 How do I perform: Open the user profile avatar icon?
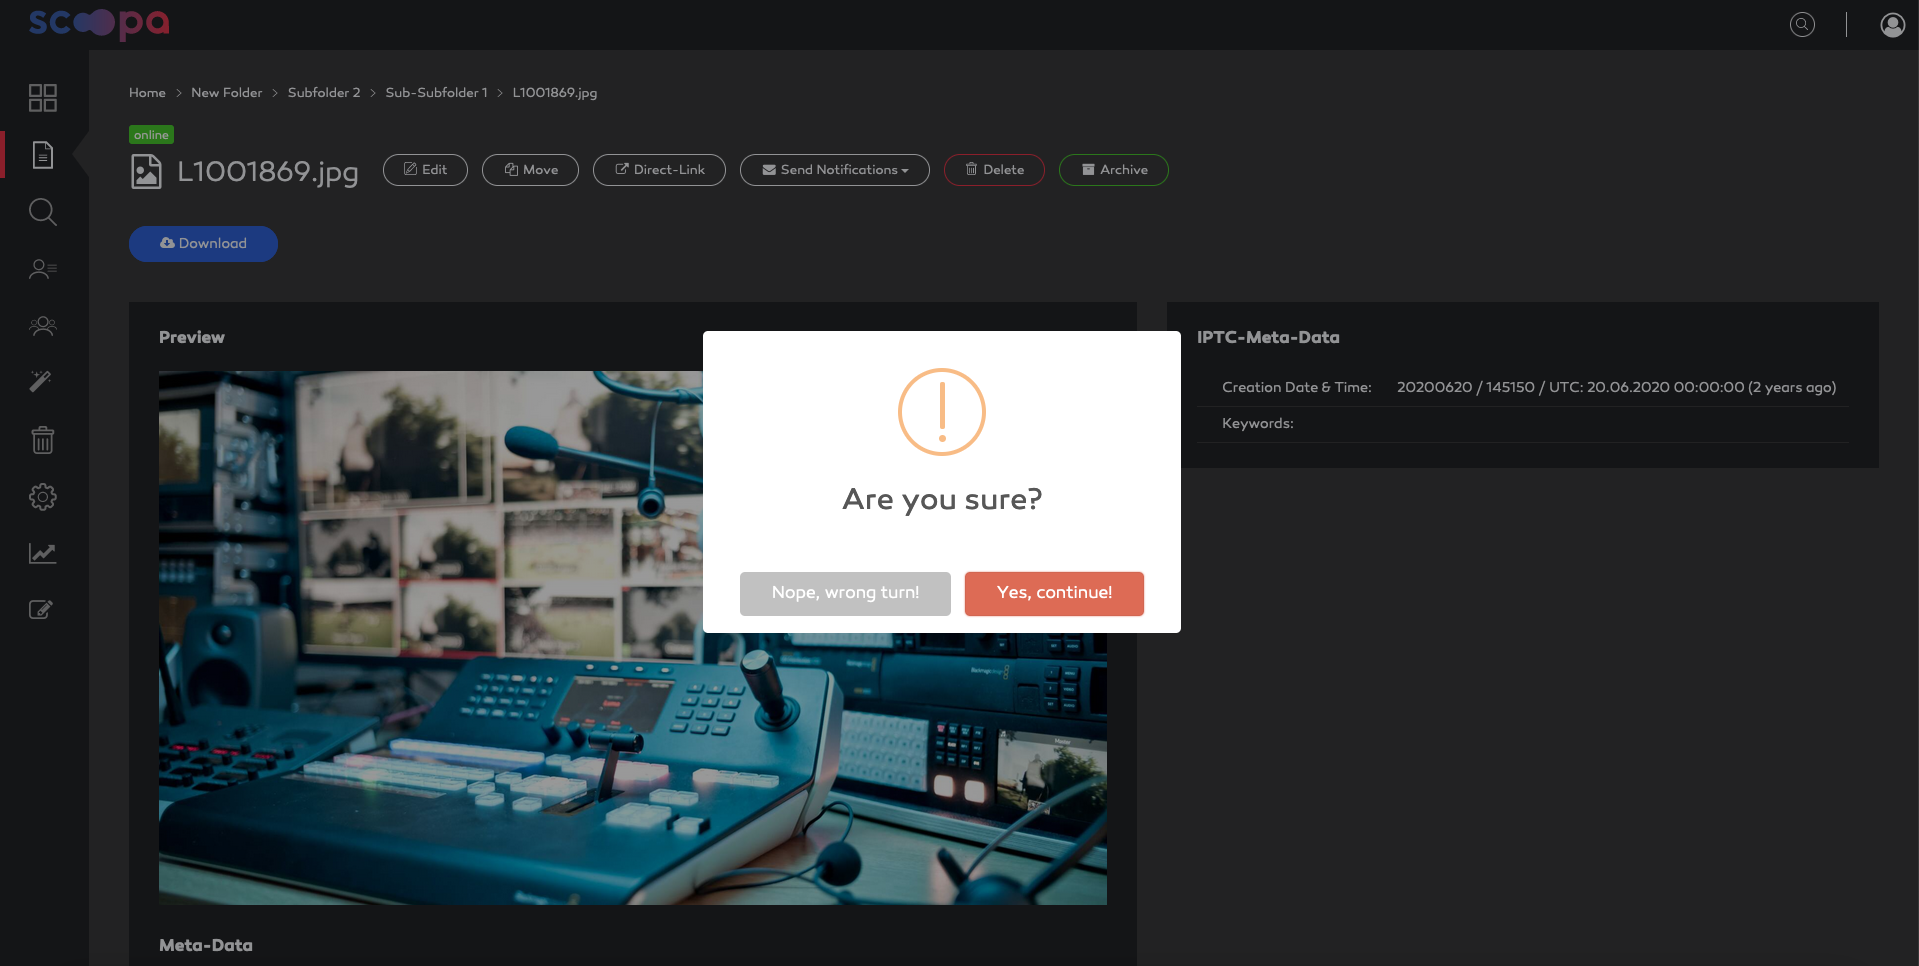click(1893, 25)
